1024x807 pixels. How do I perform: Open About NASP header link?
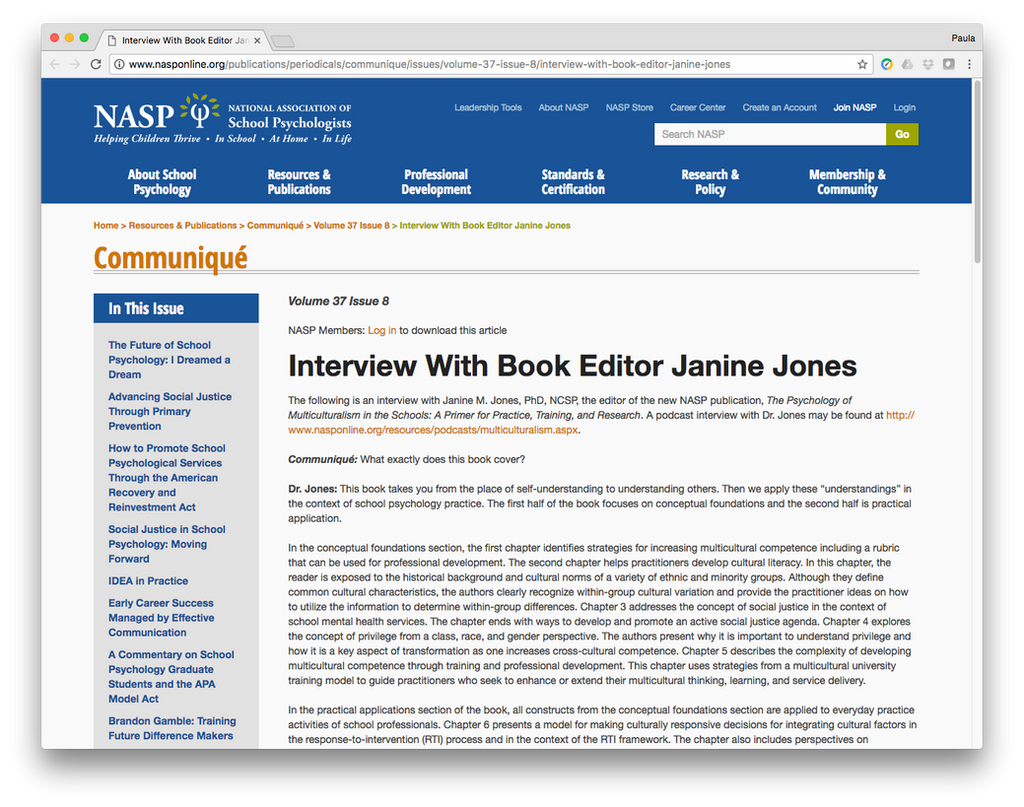click(564, 107)
